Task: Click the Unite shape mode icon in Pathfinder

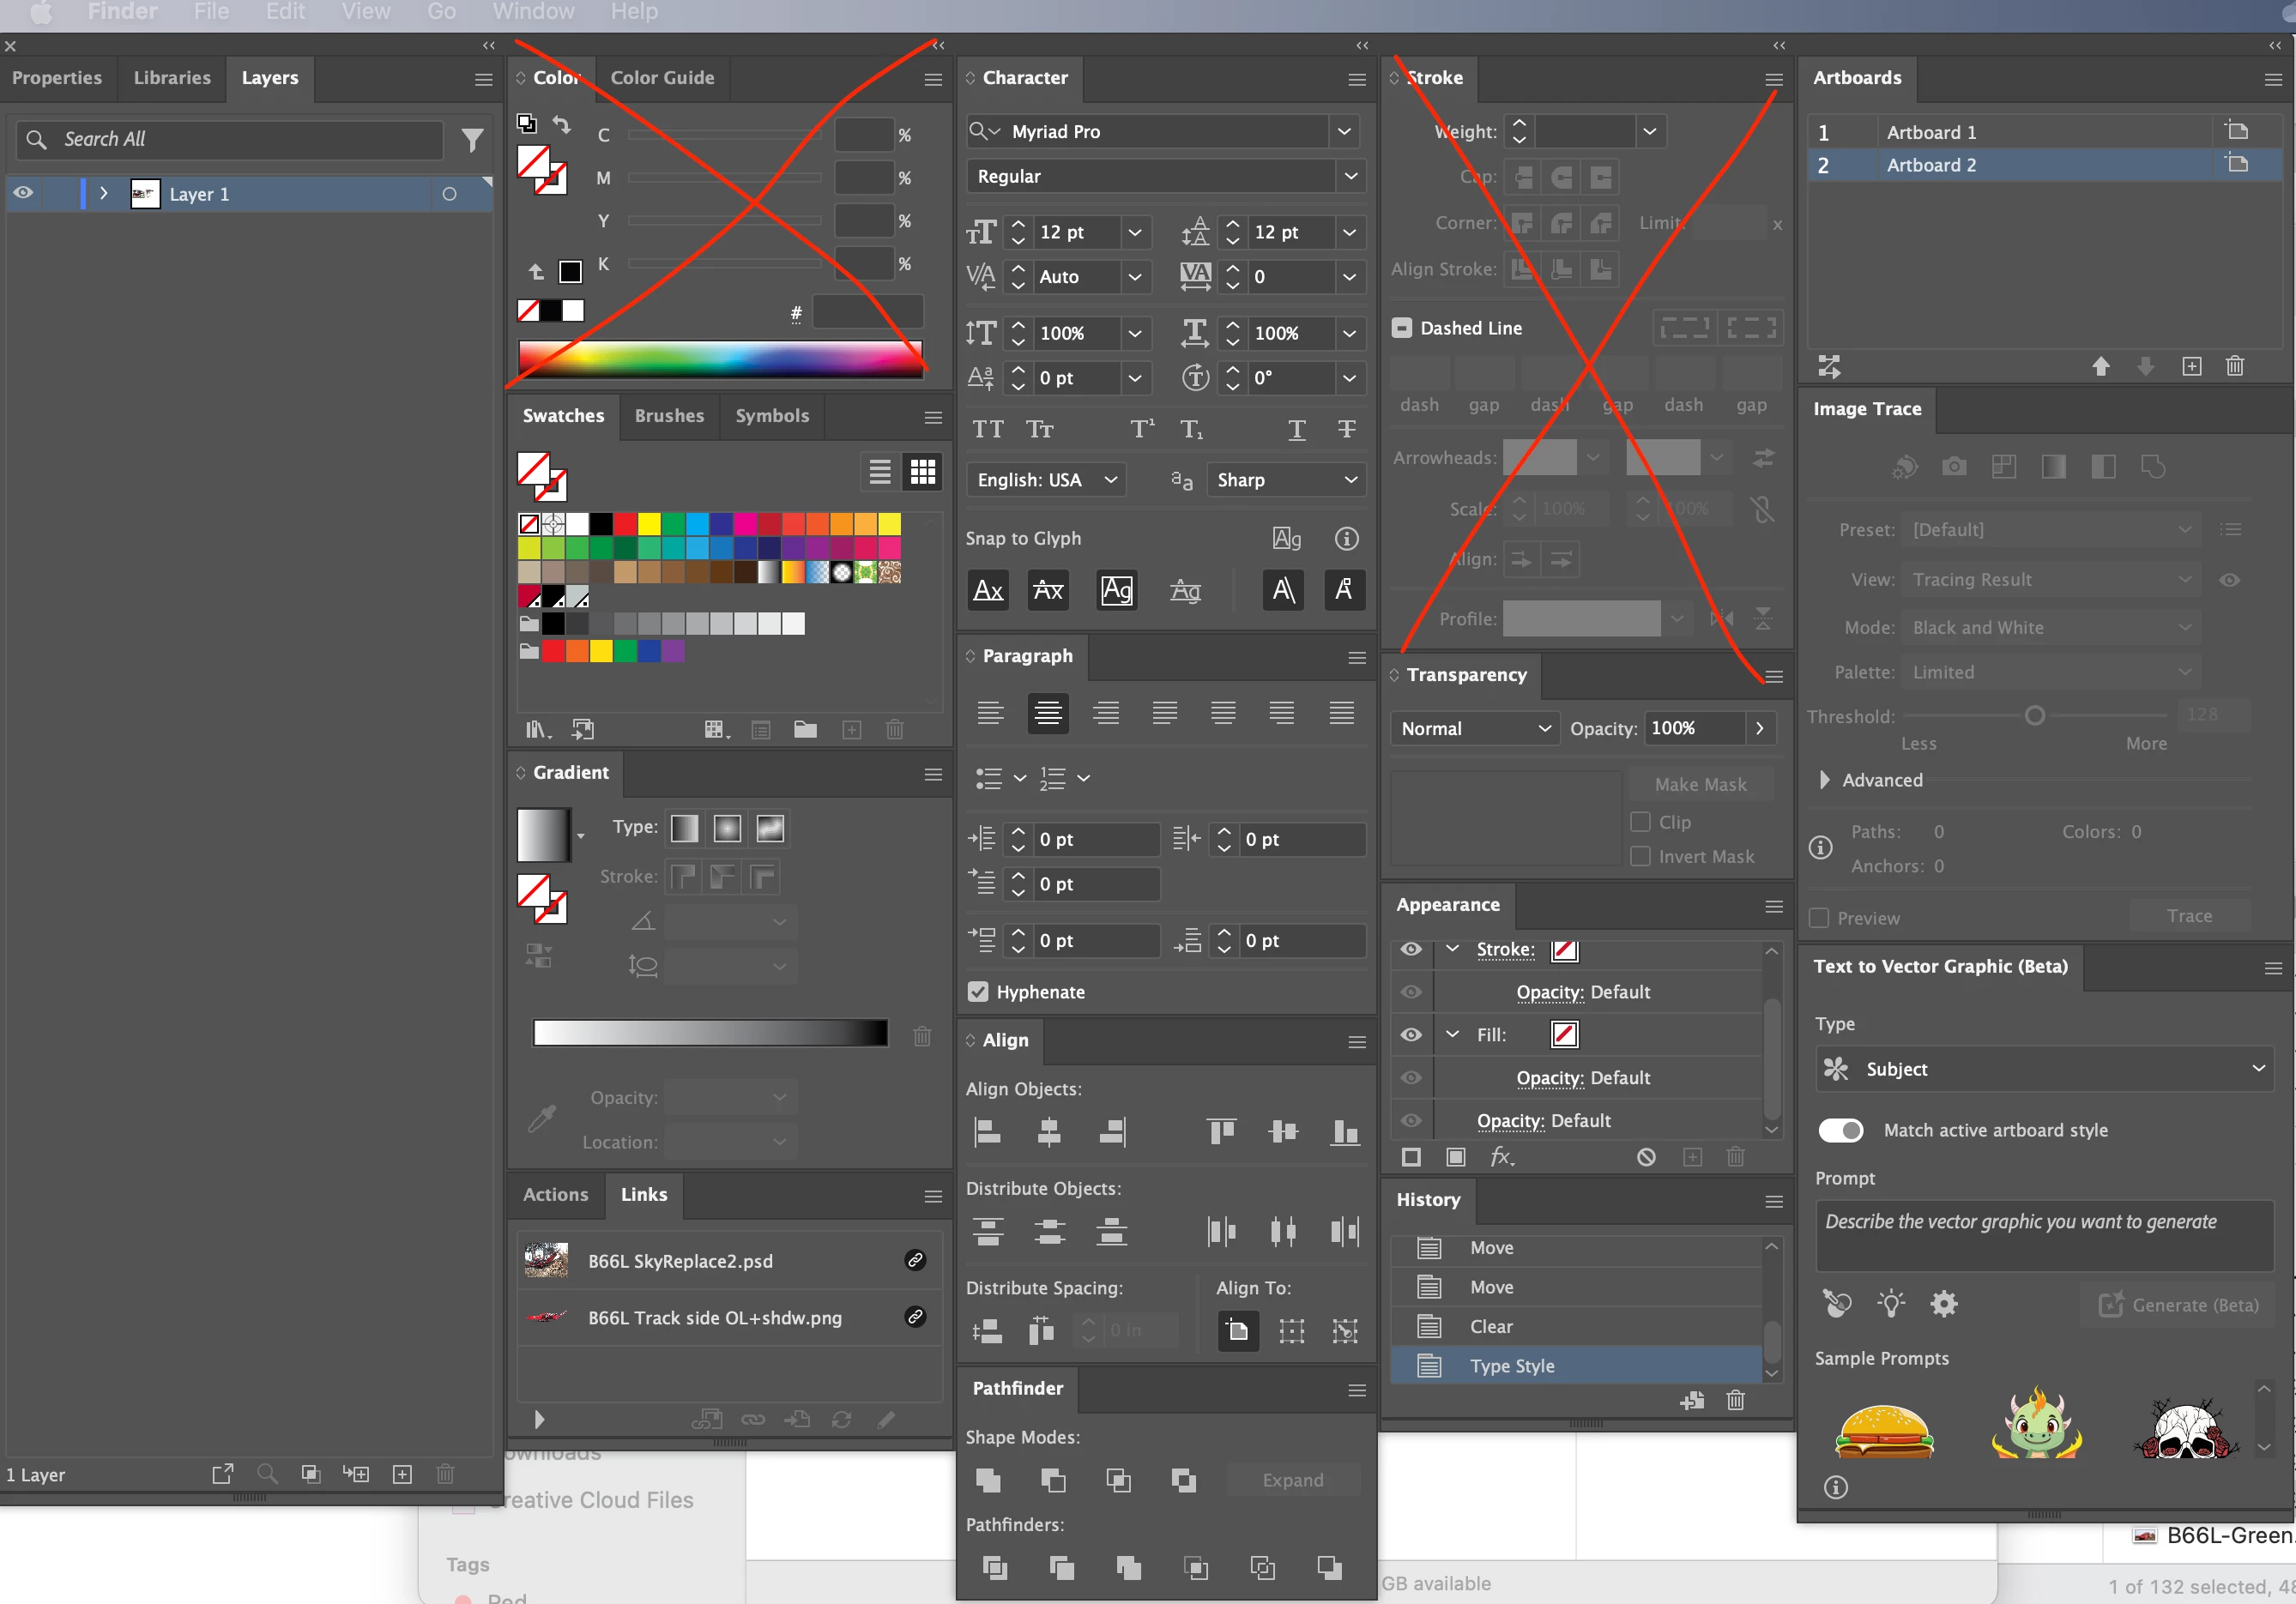Action: point(988,1480)
